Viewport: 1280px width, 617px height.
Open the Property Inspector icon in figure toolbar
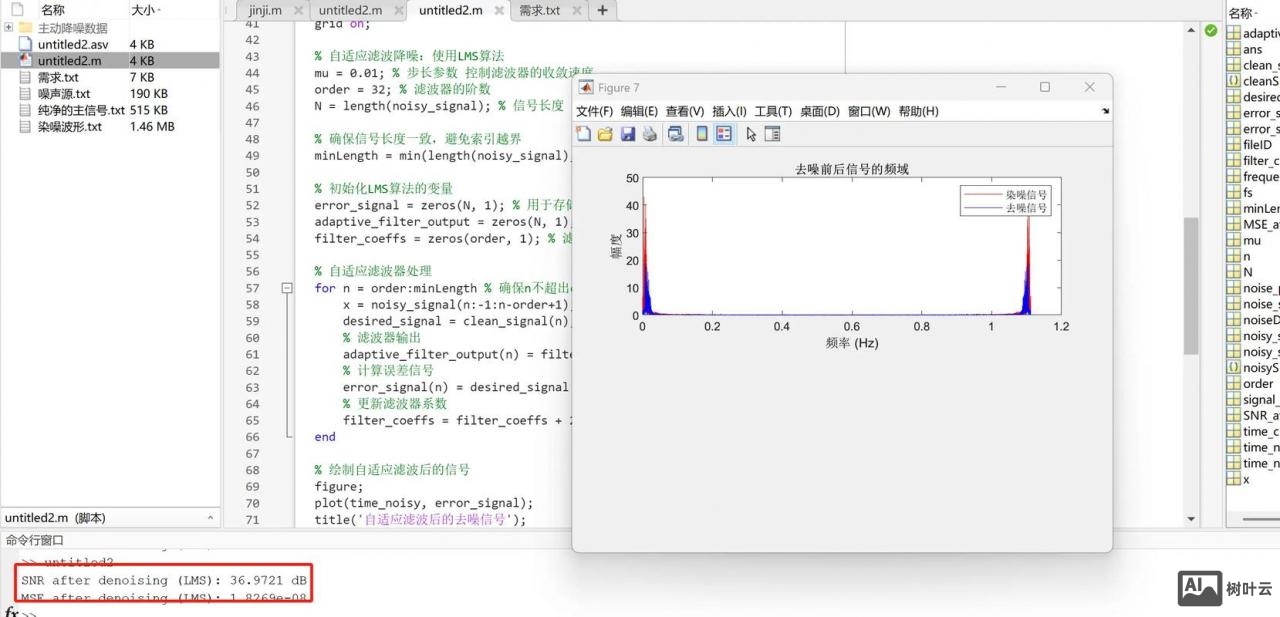[772, 134]
